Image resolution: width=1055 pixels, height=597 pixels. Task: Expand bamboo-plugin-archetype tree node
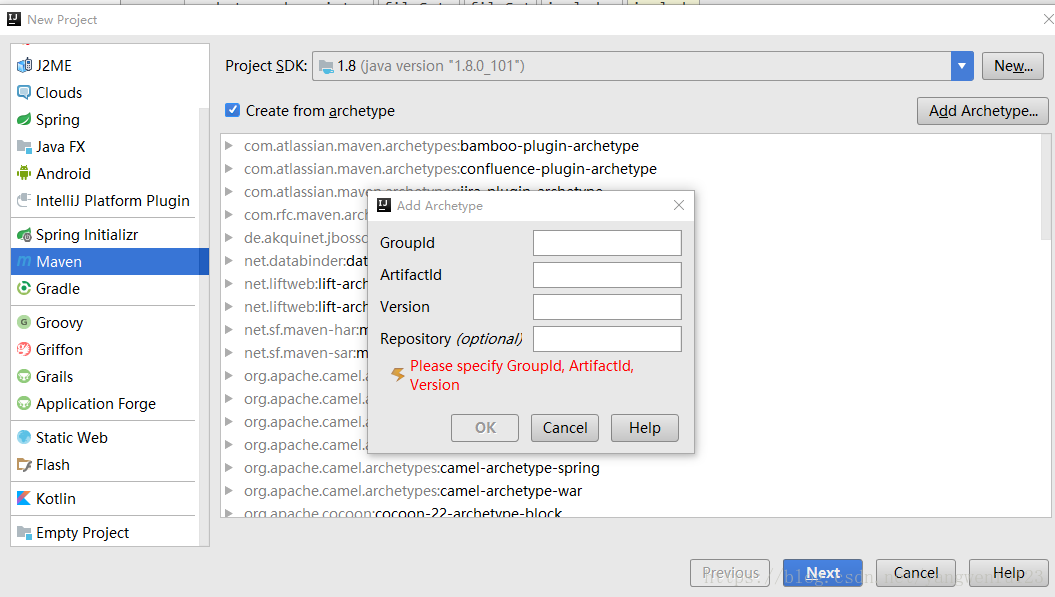[x=229, y=145]
